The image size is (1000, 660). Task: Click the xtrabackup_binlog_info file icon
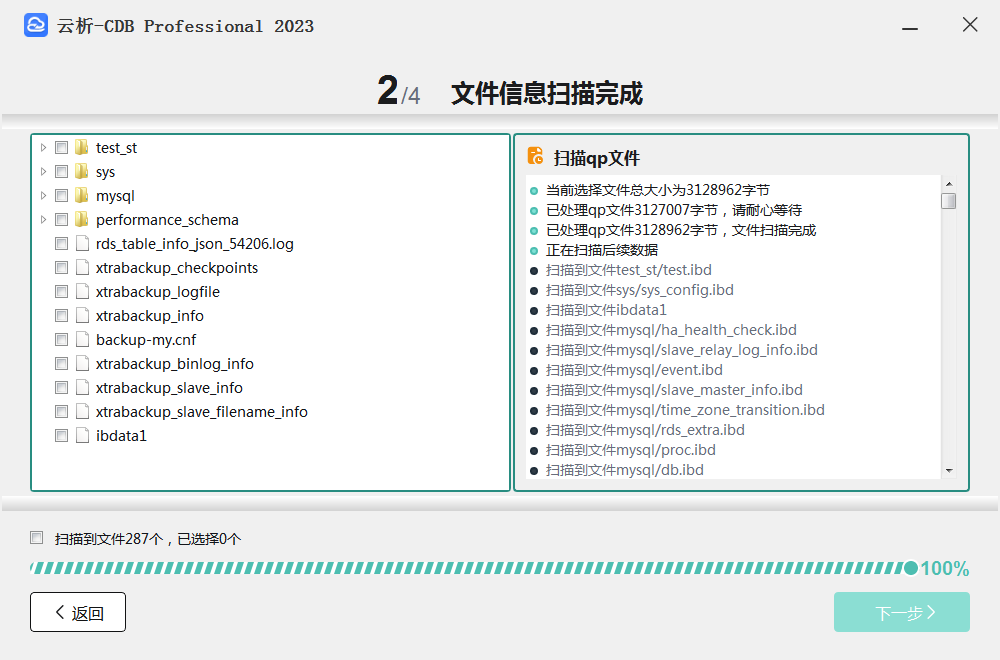(x=82, y=363)
